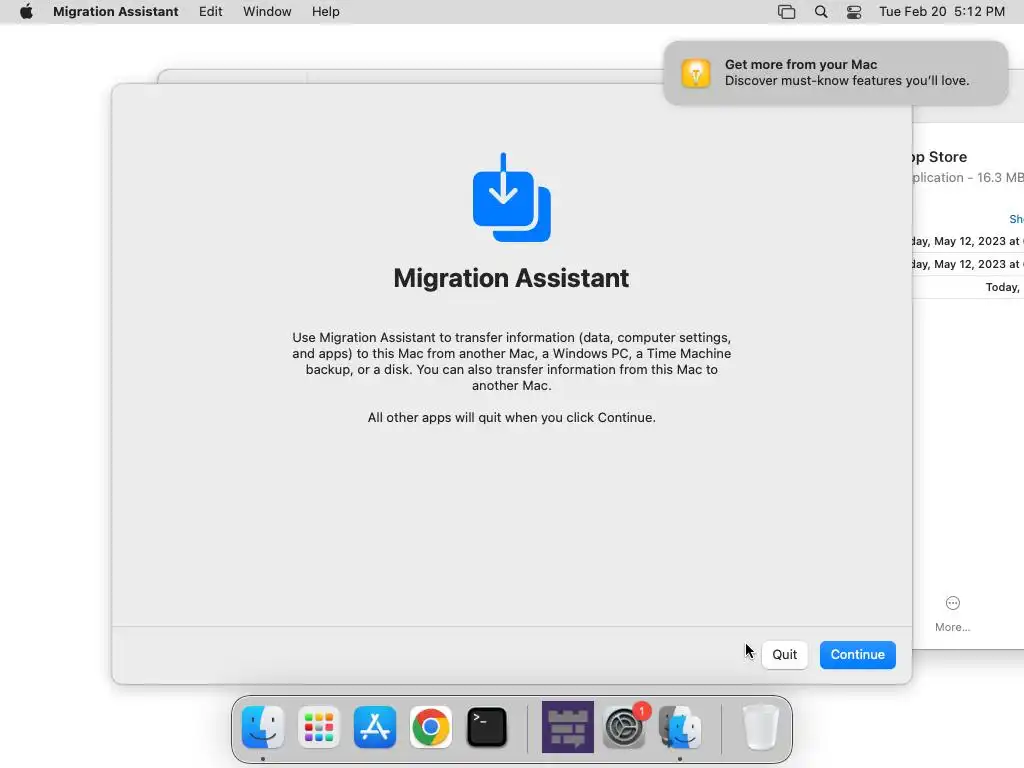Image resolution: width=1024 pixels, height=768 pixels.
Task: Open System Settings from the Dock
Action: 624,727
